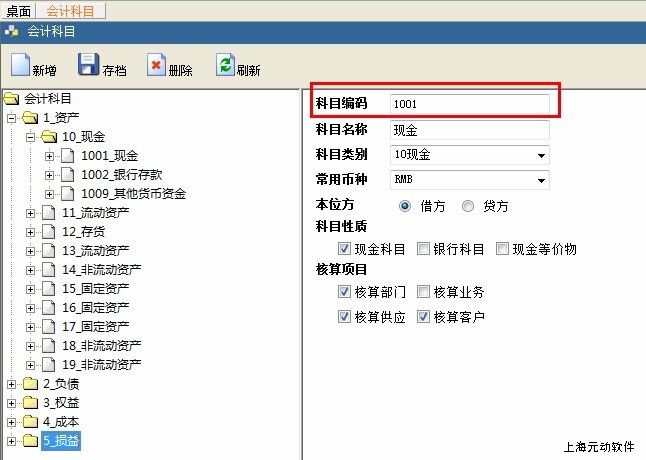This screenshot has height=460, width=646.
Task: Click the 4_成本 folder icon
Action: click(x=30, y=422)
